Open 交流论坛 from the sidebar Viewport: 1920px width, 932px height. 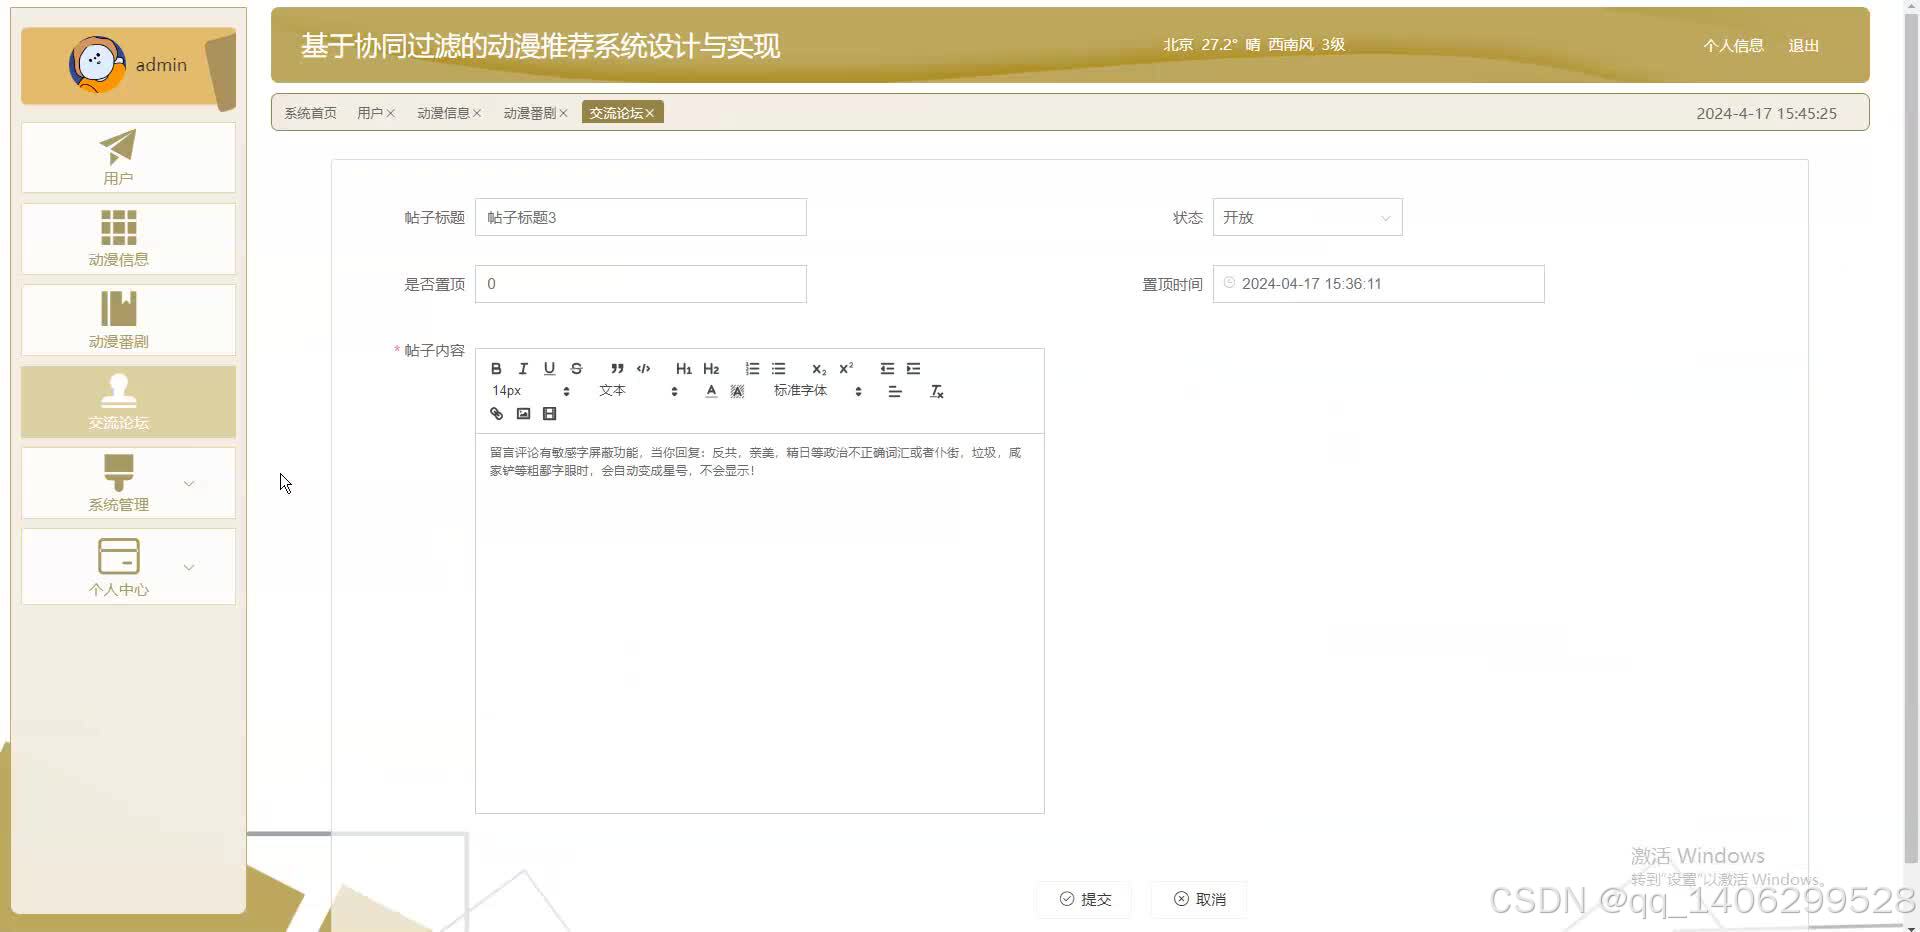click(127, 402)
